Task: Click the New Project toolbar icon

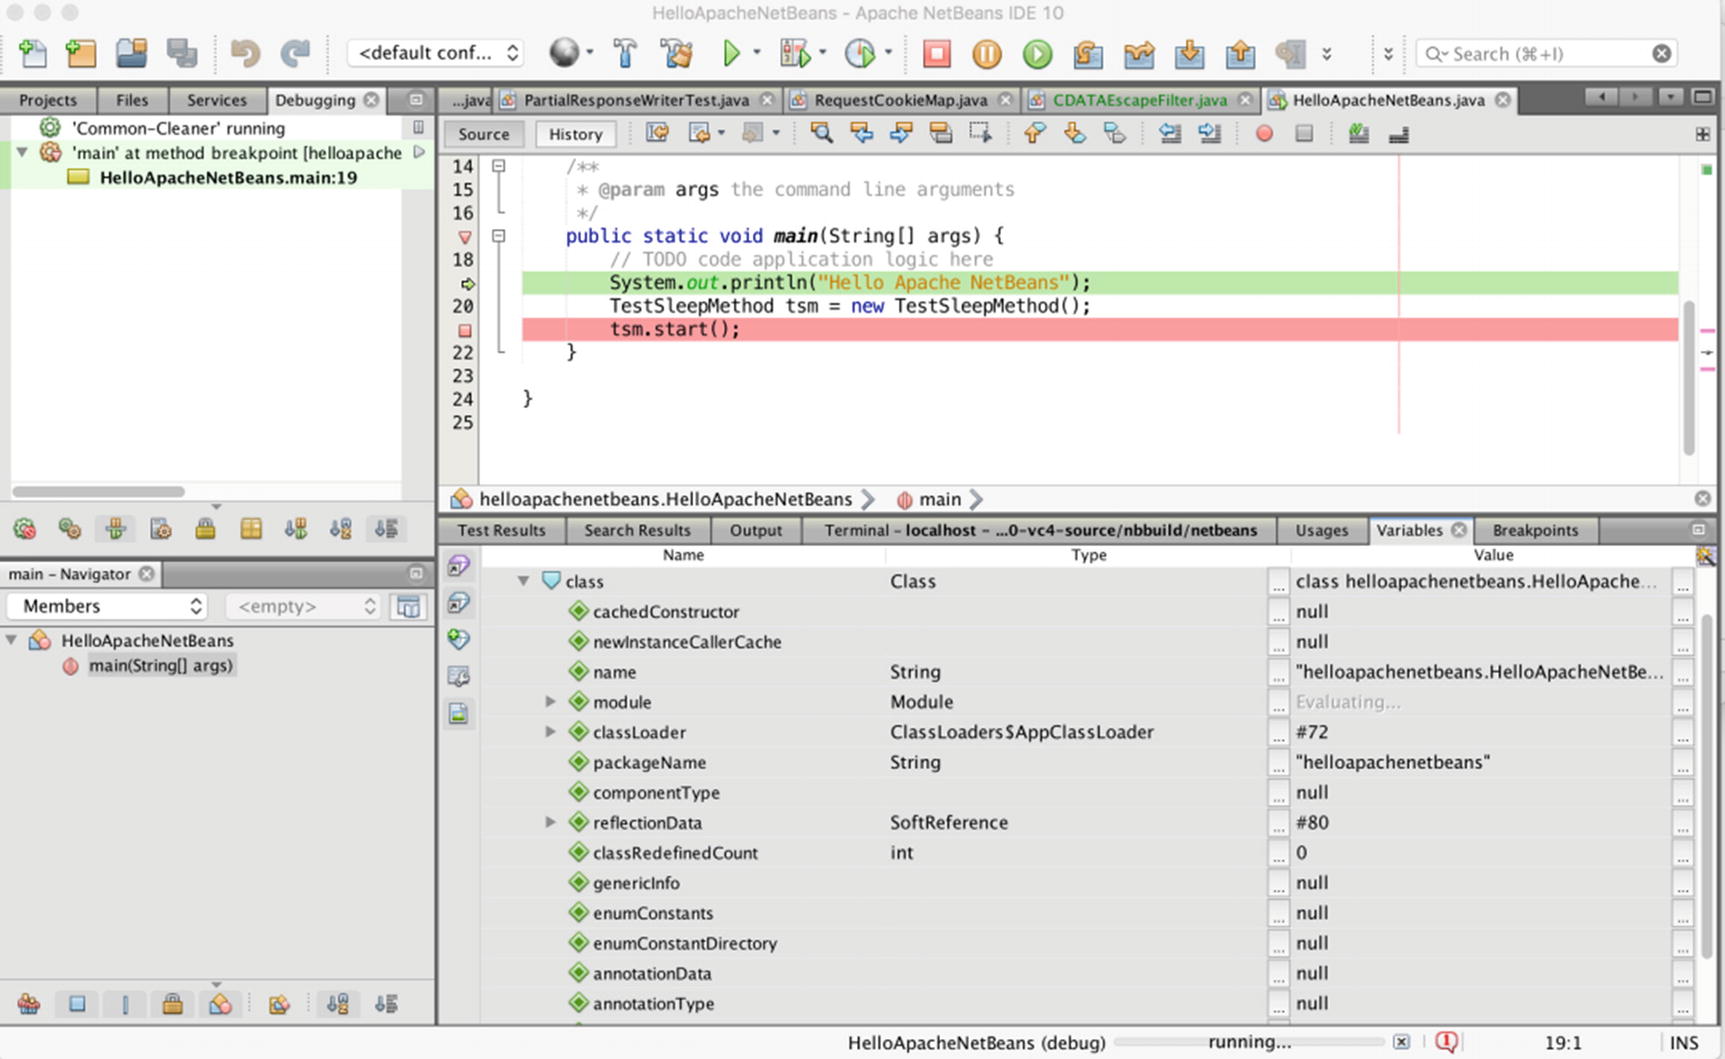Action: point(81,53)
